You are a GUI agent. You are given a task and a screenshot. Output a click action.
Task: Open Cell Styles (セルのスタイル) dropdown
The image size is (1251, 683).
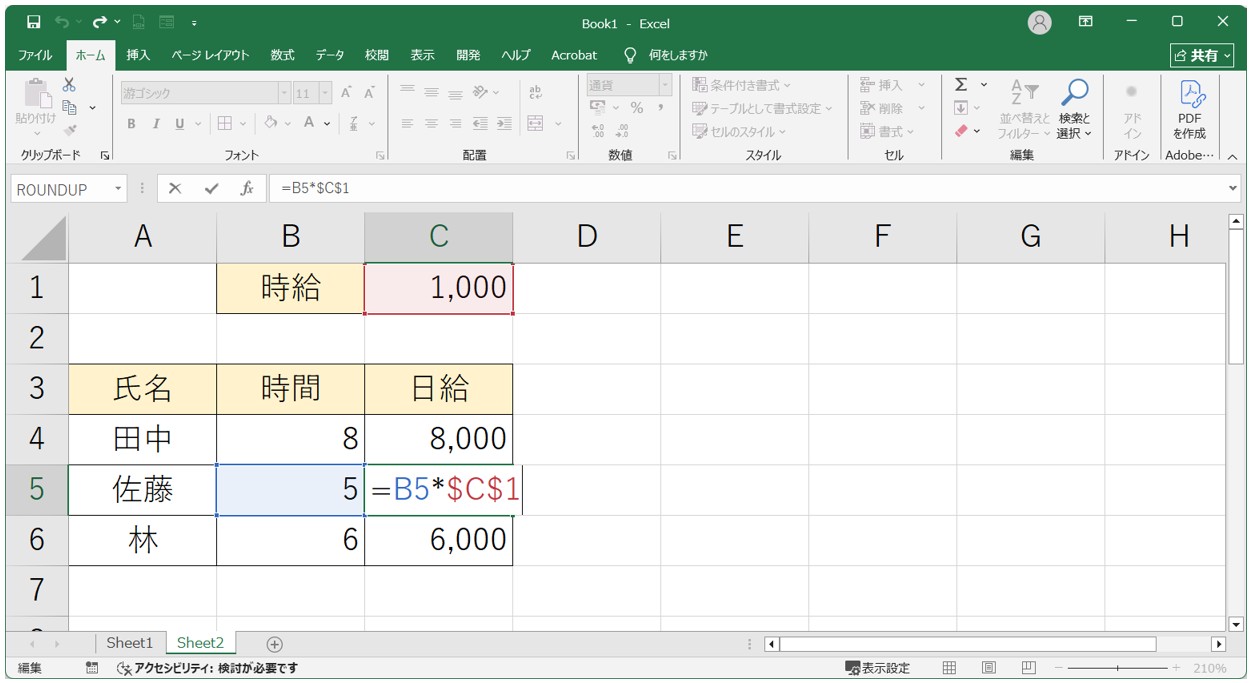point(739,131)
